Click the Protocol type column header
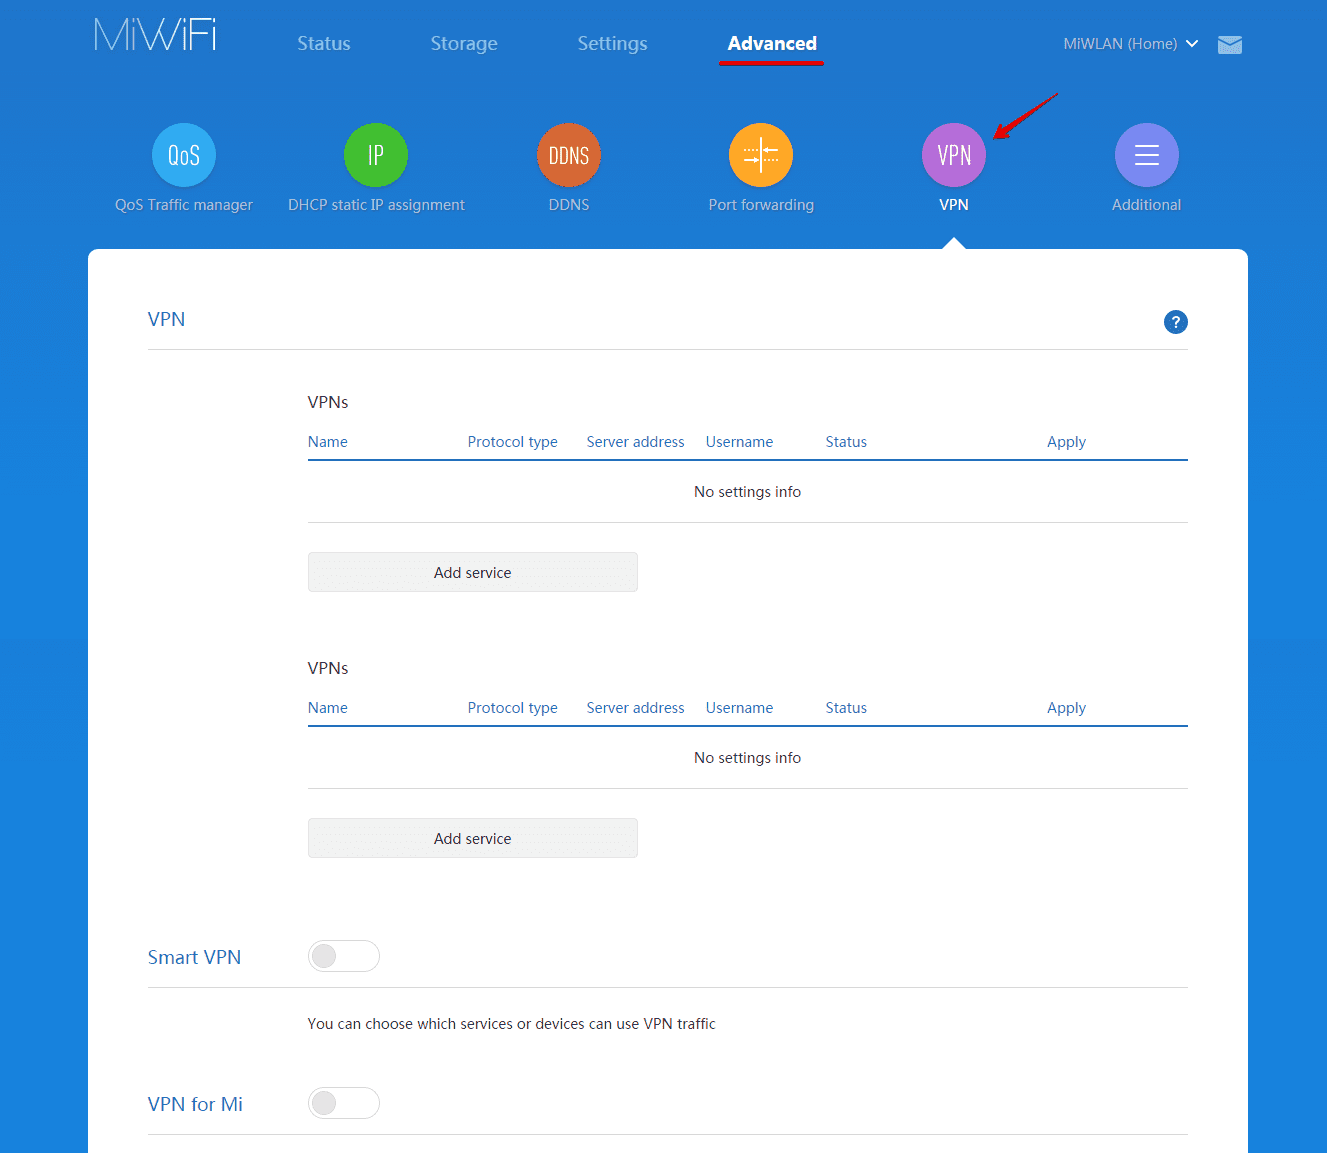 point(512,441)
